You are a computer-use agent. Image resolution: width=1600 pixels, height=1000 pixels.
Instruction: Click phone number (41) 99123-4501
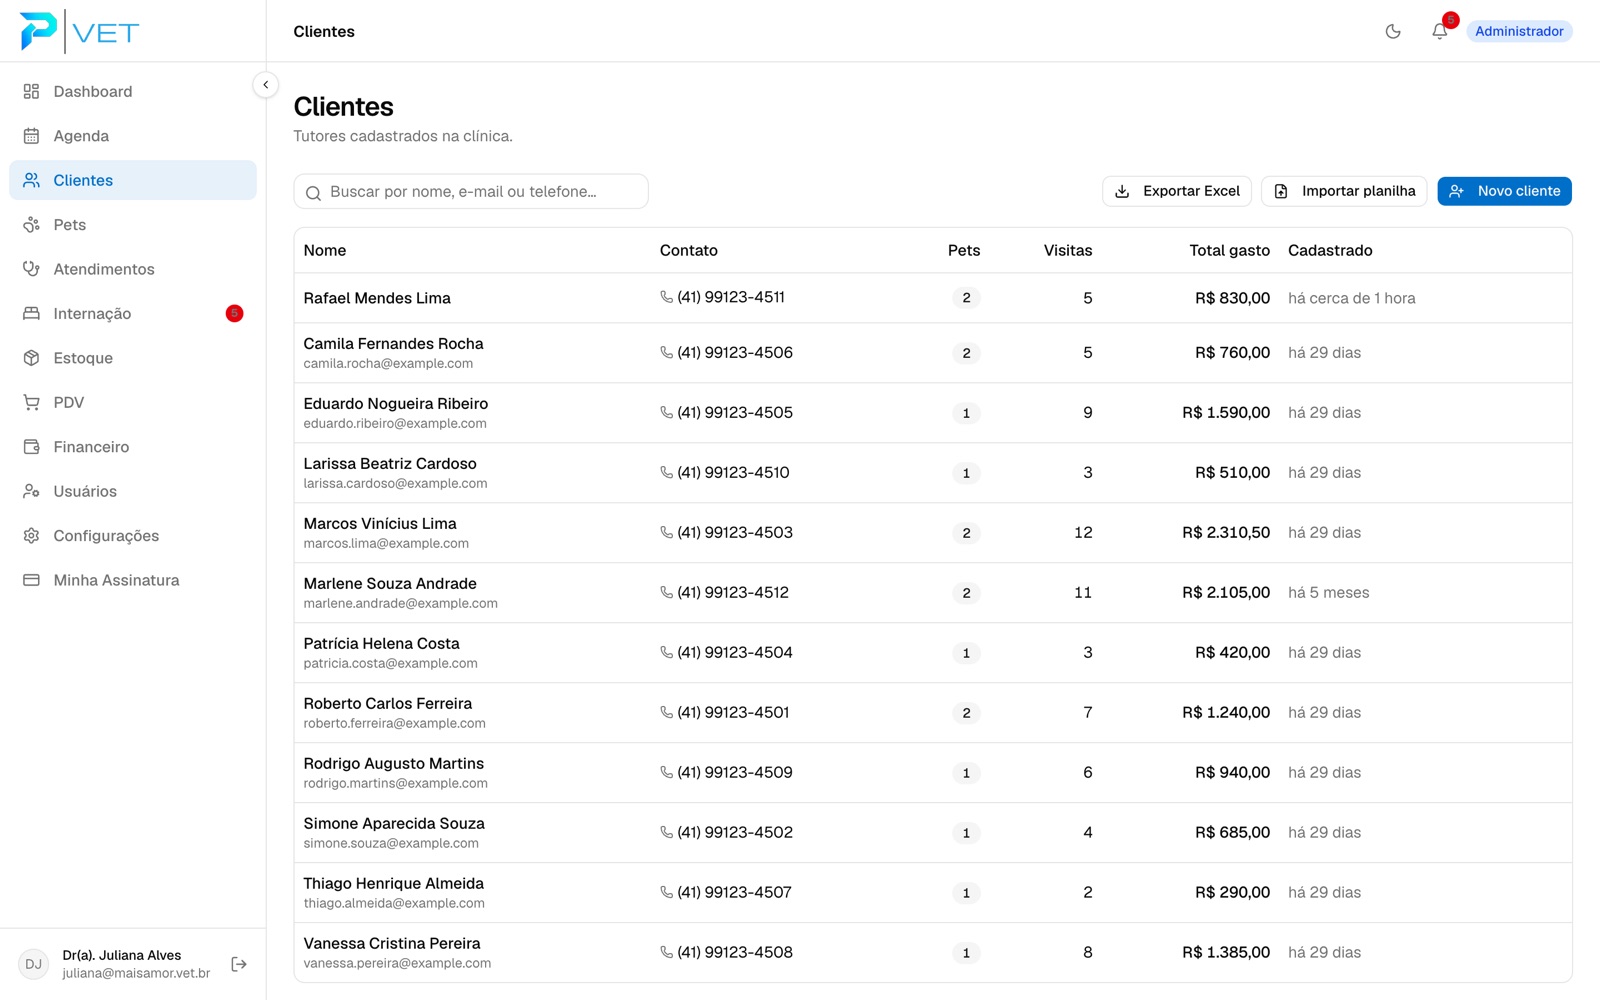pyautogui.click(x=733, y=712)
